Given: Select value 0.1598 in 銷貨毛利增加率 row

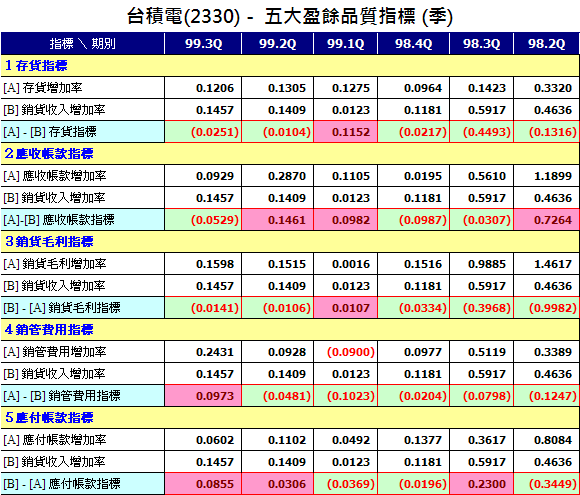Looking at the screenshot, I should pyautogui.click(x=215, y=264).
